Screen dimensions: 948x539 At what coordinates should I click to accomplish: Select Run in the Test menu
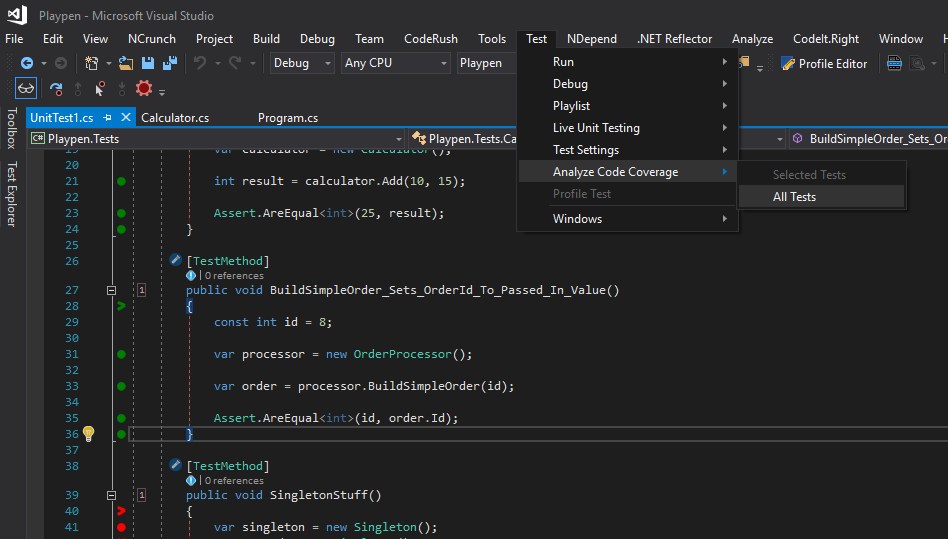coord(628,62)
